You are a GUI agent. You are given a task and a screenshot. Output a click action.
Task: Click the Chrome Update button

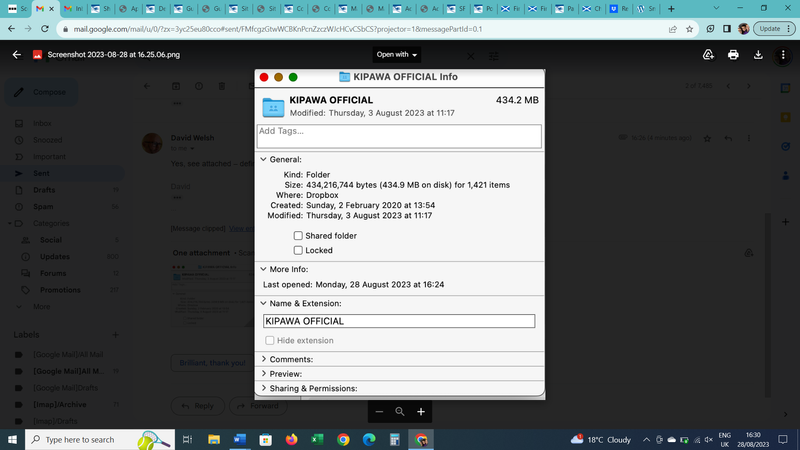point(770,29)
